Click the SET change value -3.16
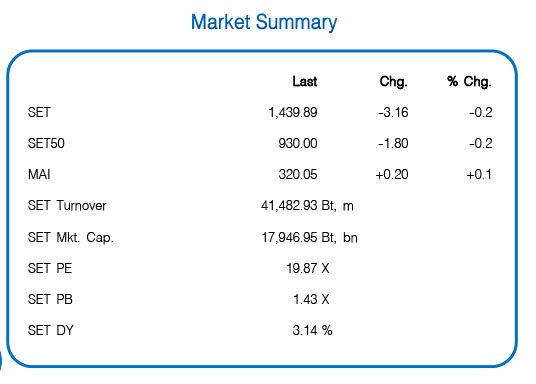 point(393,112)
